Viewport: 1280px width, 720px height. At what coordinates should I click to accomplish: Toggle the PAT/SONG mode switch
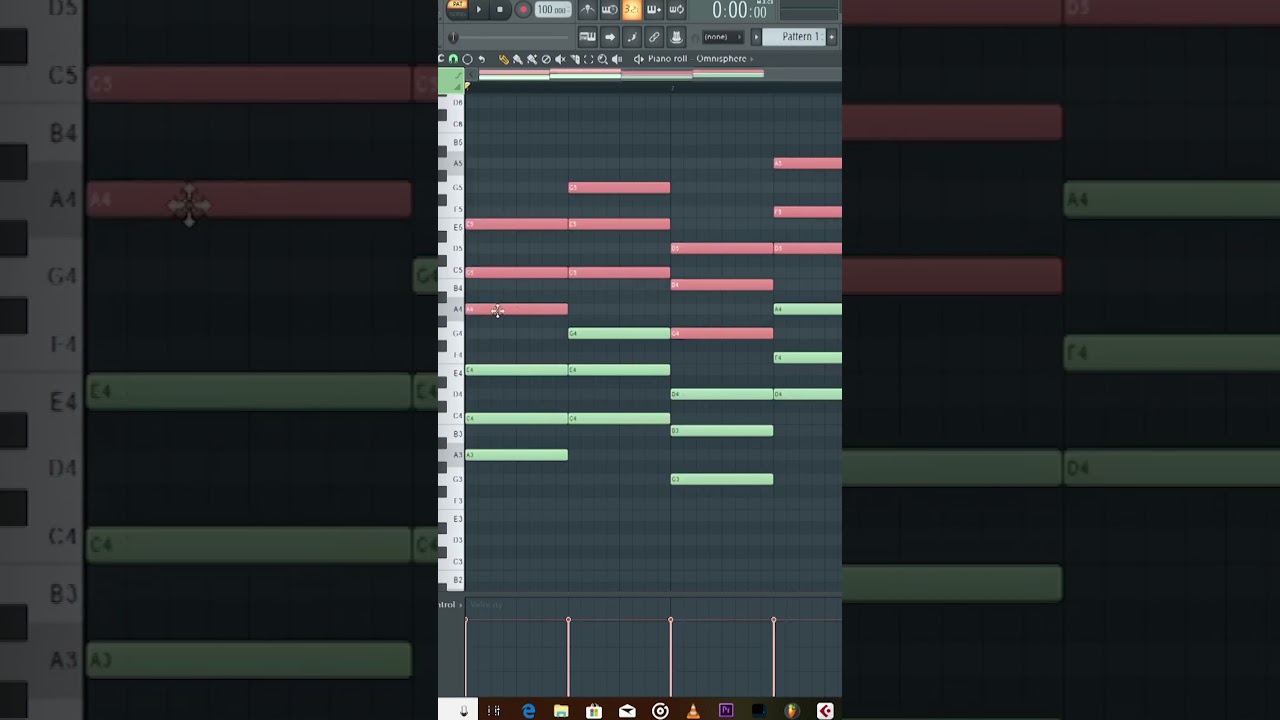[457, 9]
